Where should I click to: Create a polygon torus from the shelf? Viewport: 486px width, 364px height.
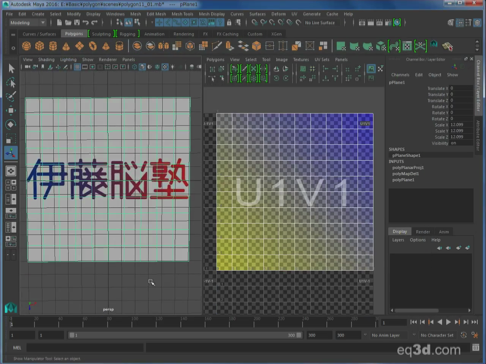[x=93, y=46]
